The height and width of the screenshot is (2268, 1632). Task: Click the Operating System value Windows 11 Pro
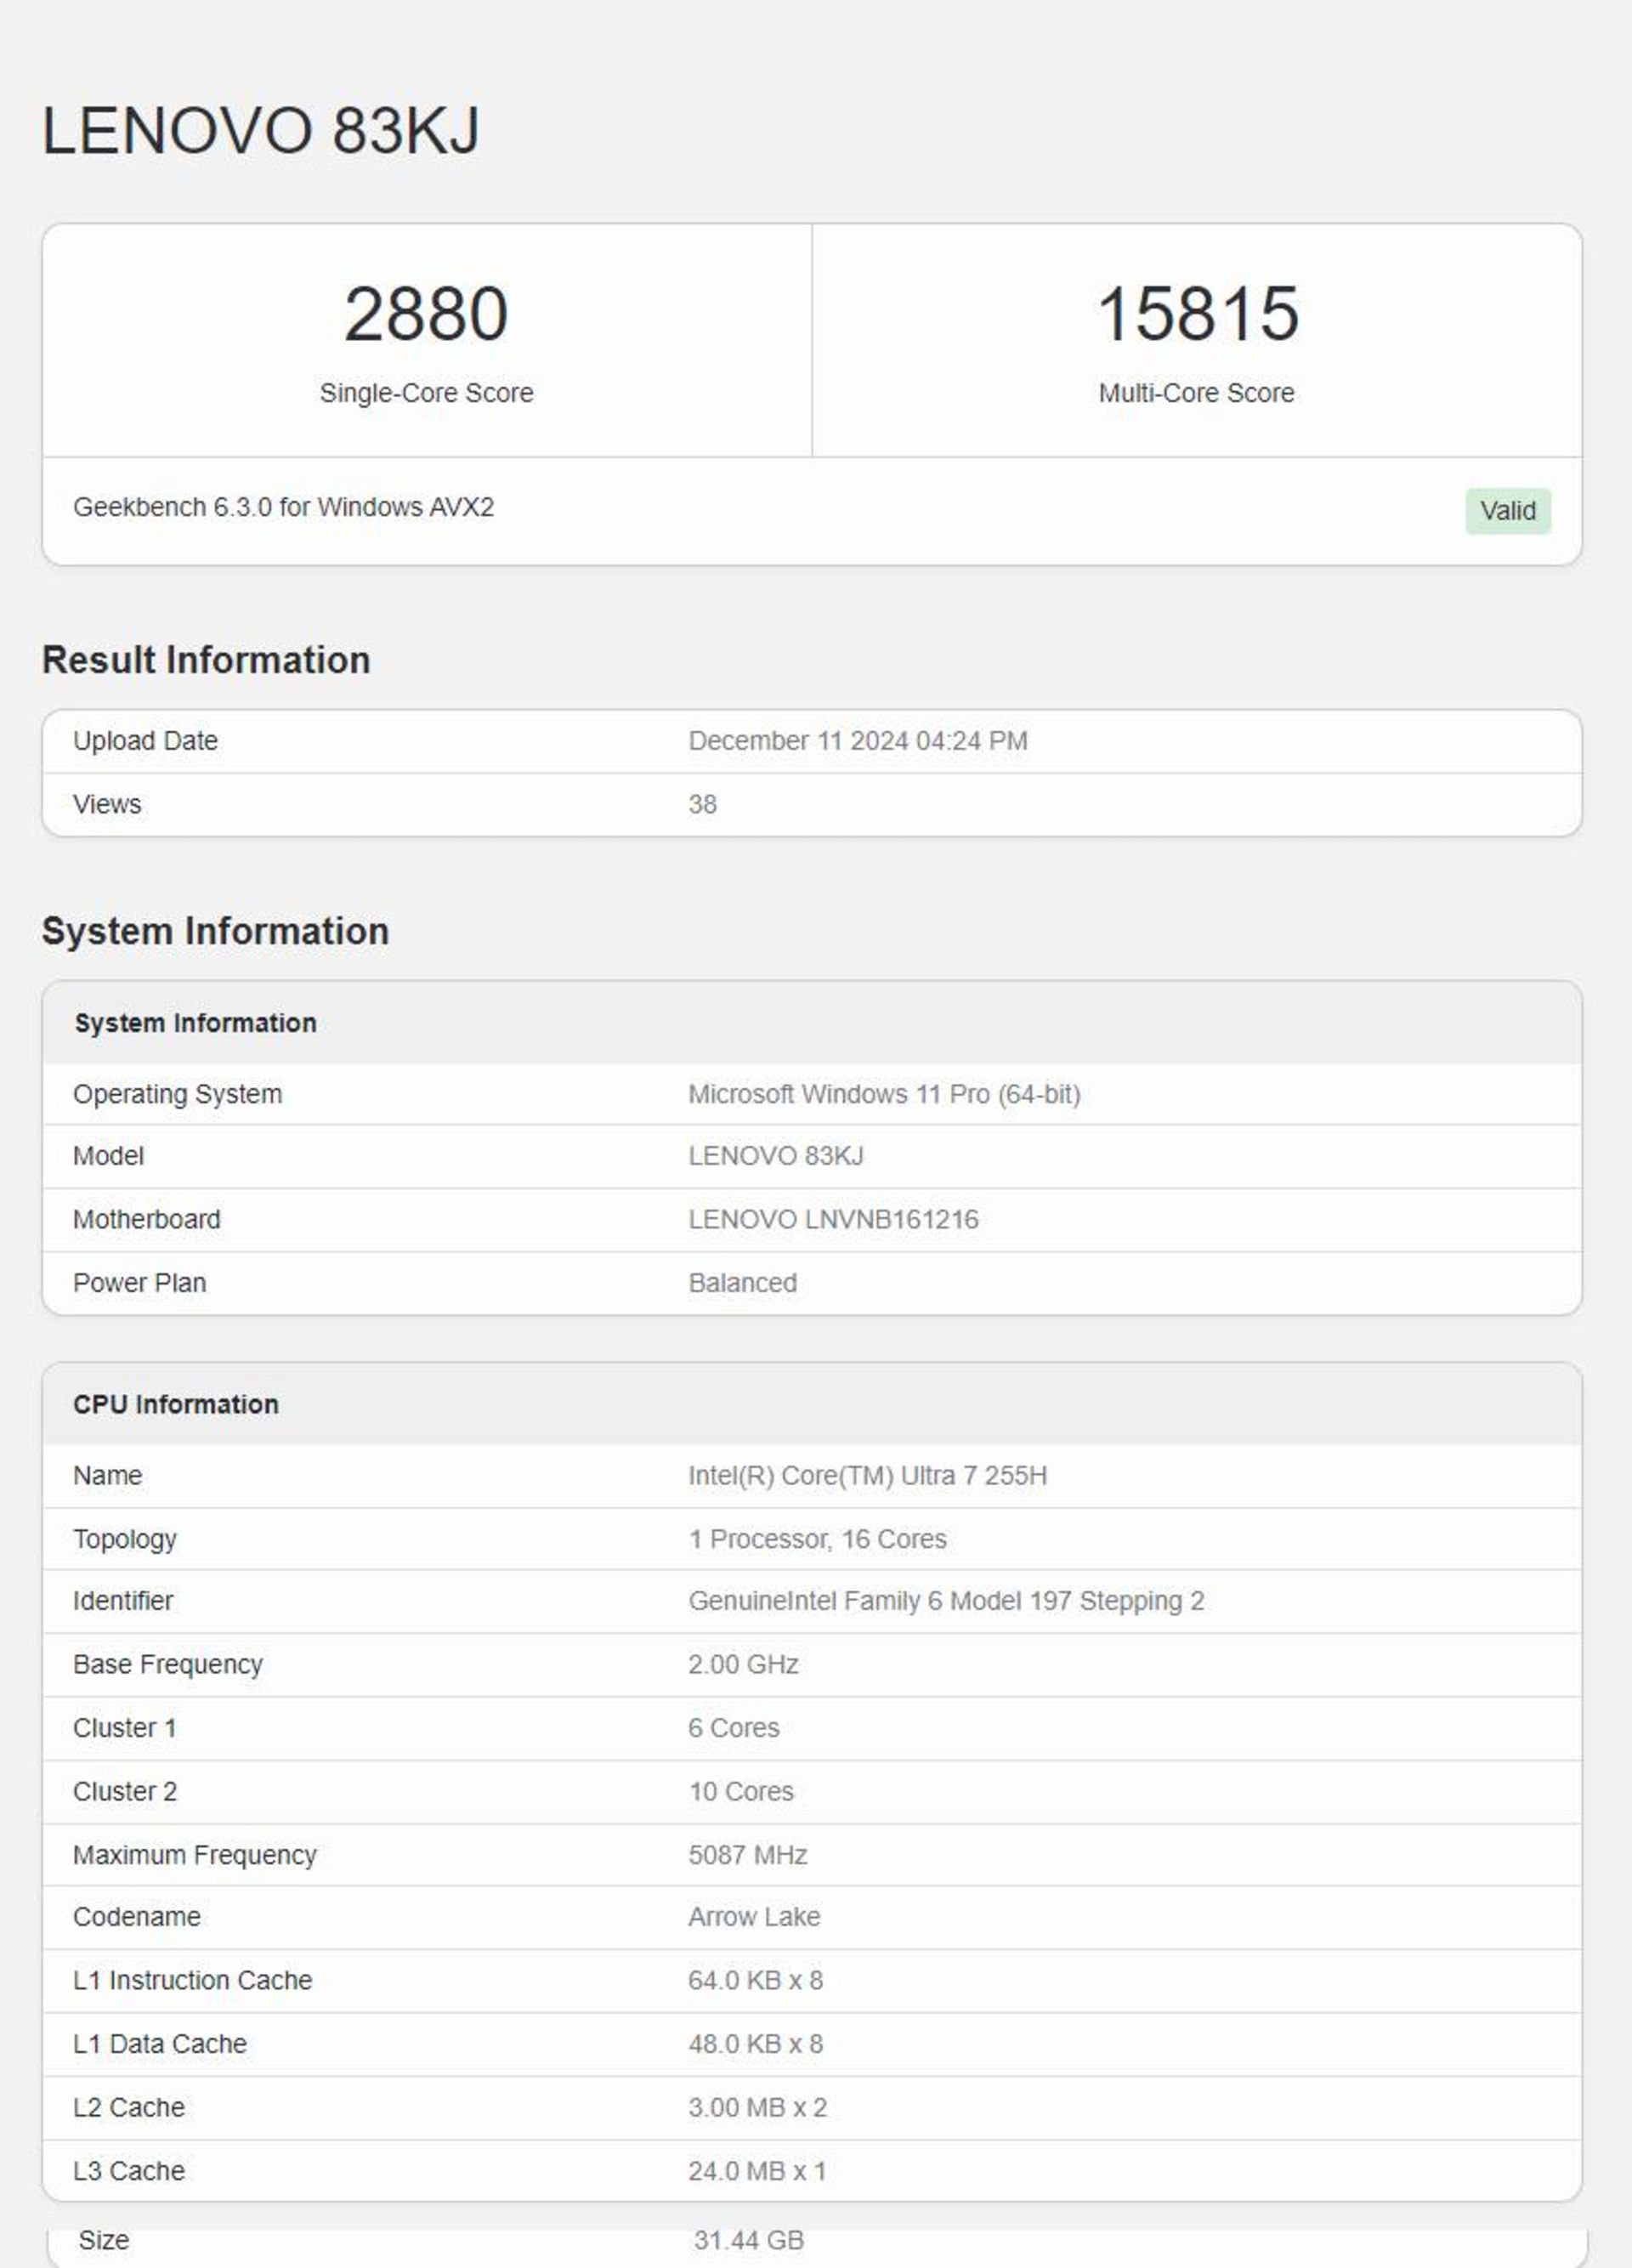[x=884, y=1094]
